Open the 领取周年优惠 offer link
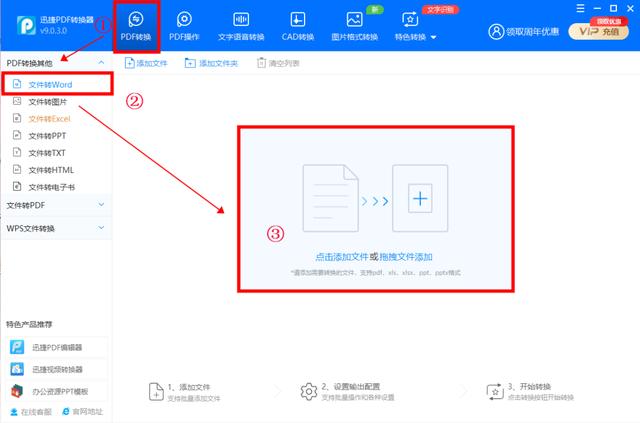Image resolution: width=640 pixels, height=423 pixels. [532, 32]
